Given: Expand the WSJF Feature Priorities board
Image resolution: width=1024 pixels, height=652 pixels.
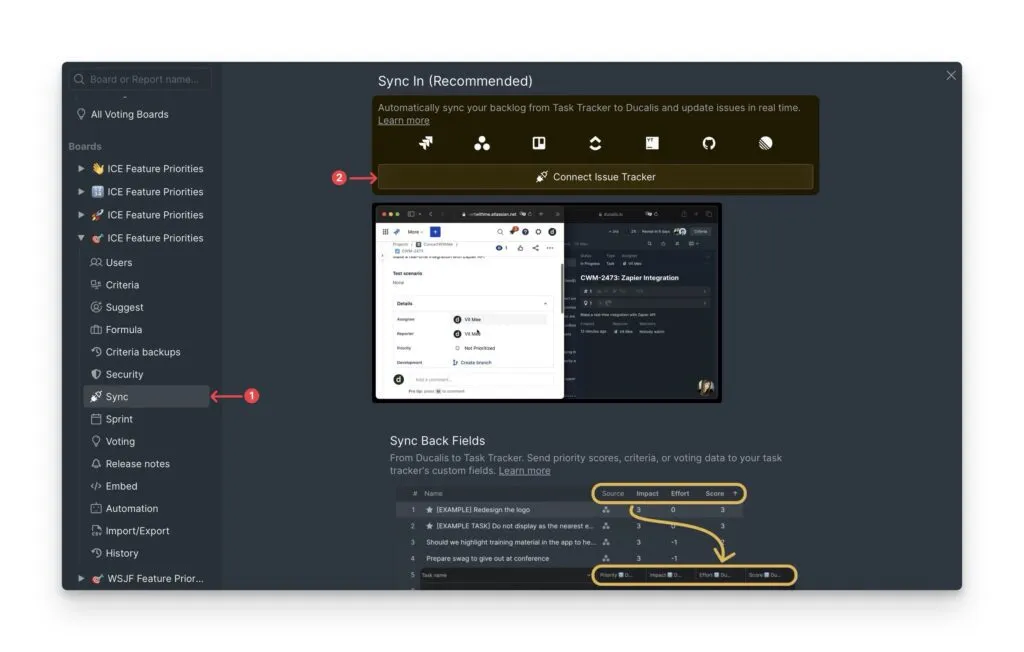Looking at the screenshot, I should [x=81, y=578].
